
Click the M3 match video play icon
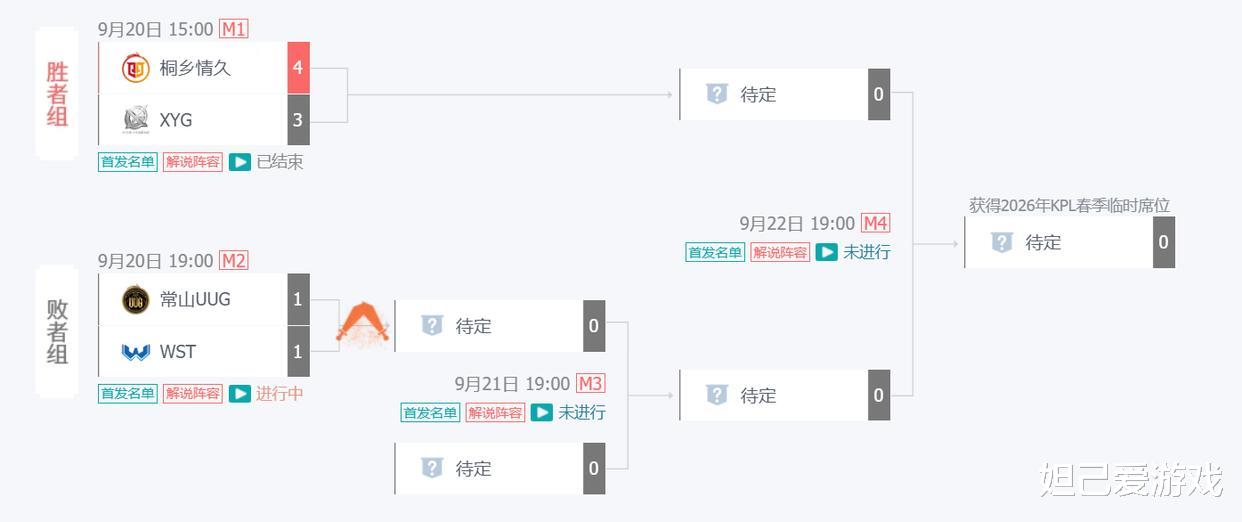tap(542, 412)
